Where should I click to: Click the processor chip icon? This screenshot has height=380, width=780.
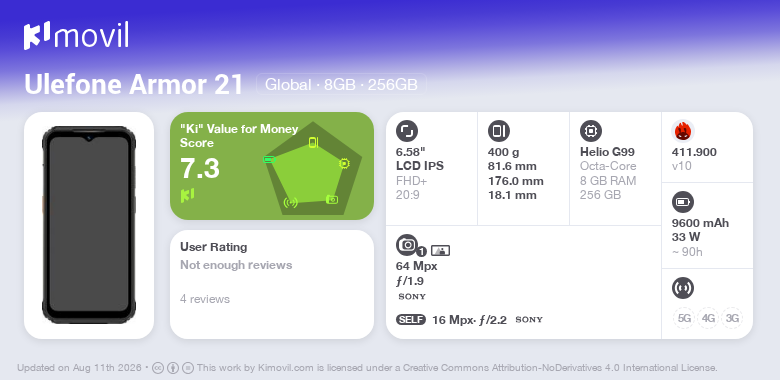pyautogui.click(x=591, y=131)
